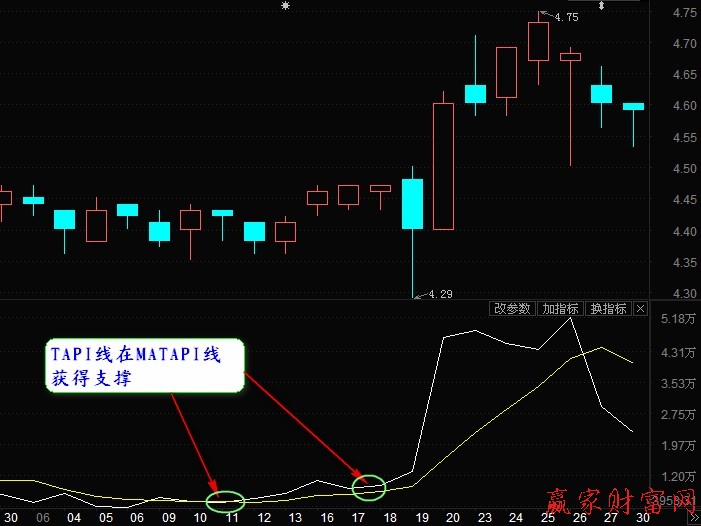Click the TAPI support annotation box
Viewport: 701px width, 526px height.
coord(144,367)
